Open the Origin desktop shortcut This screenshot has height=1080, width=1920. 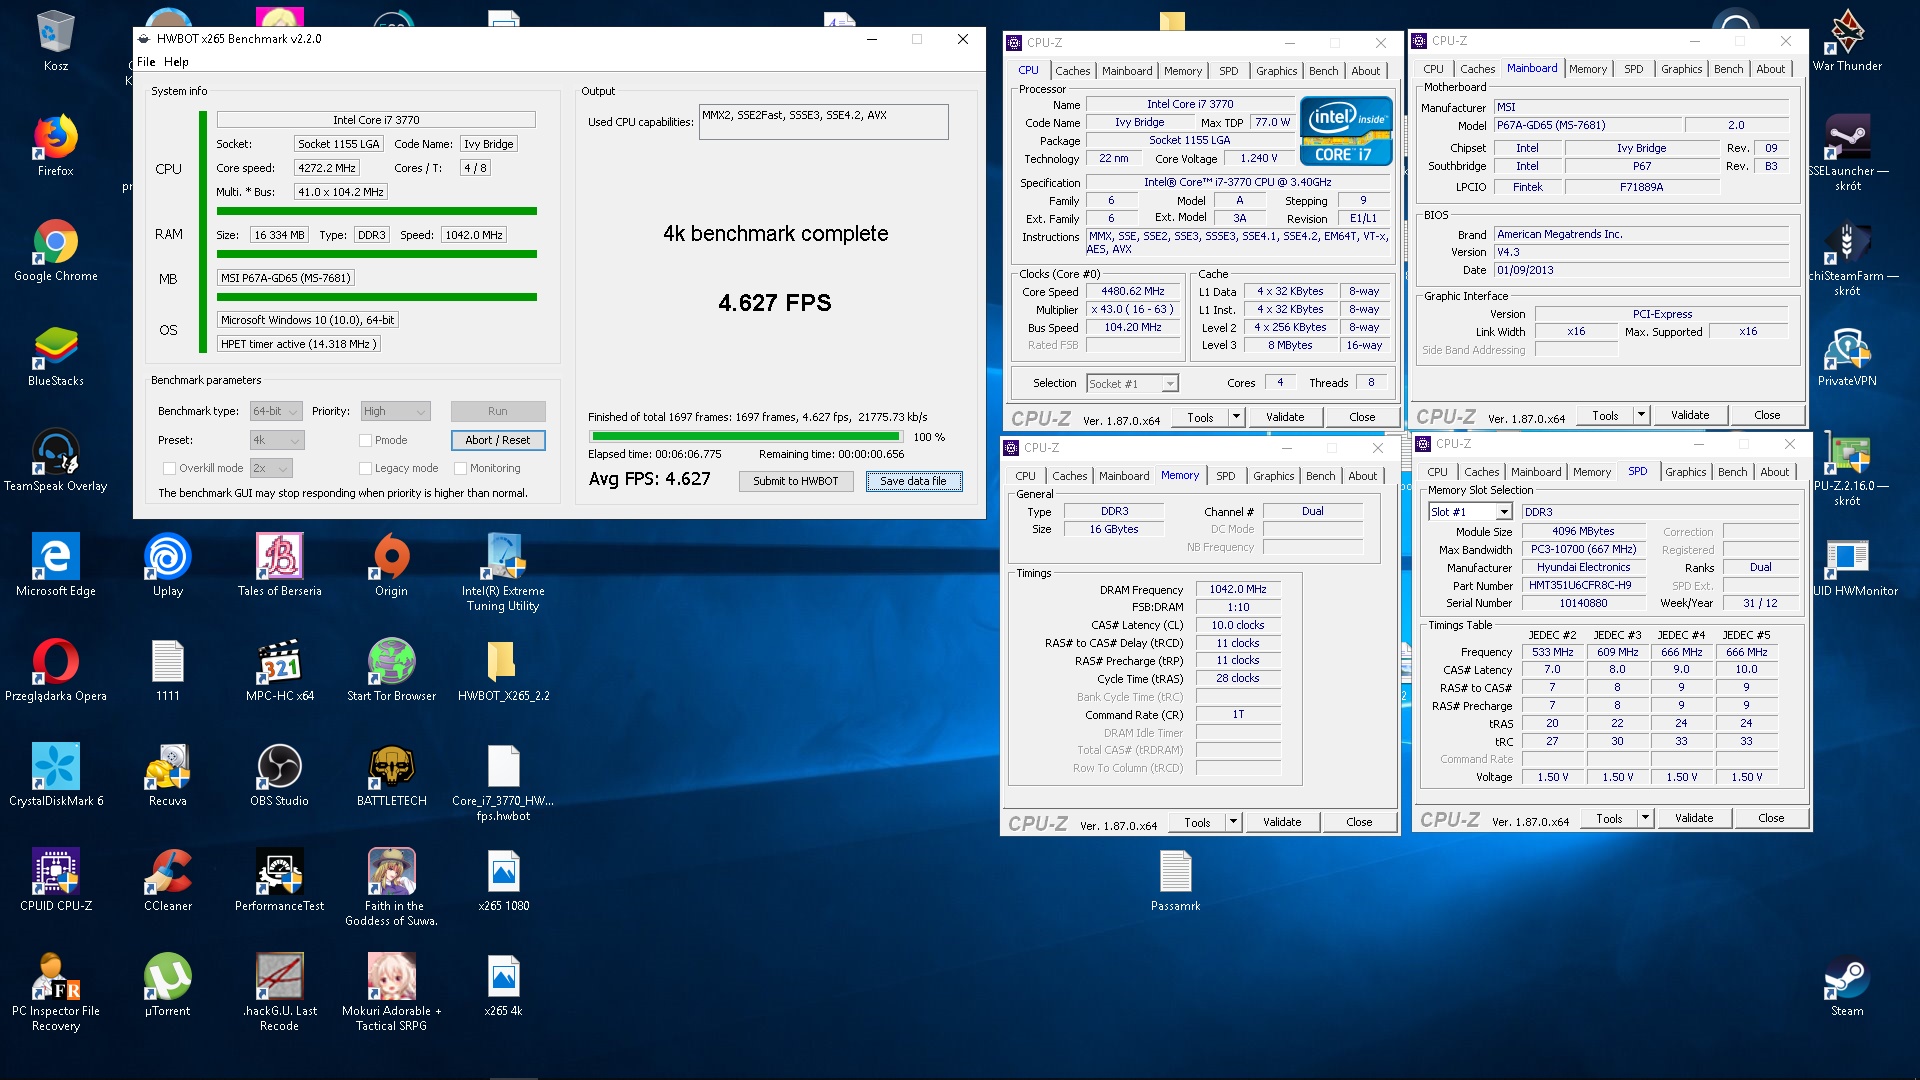392,566
